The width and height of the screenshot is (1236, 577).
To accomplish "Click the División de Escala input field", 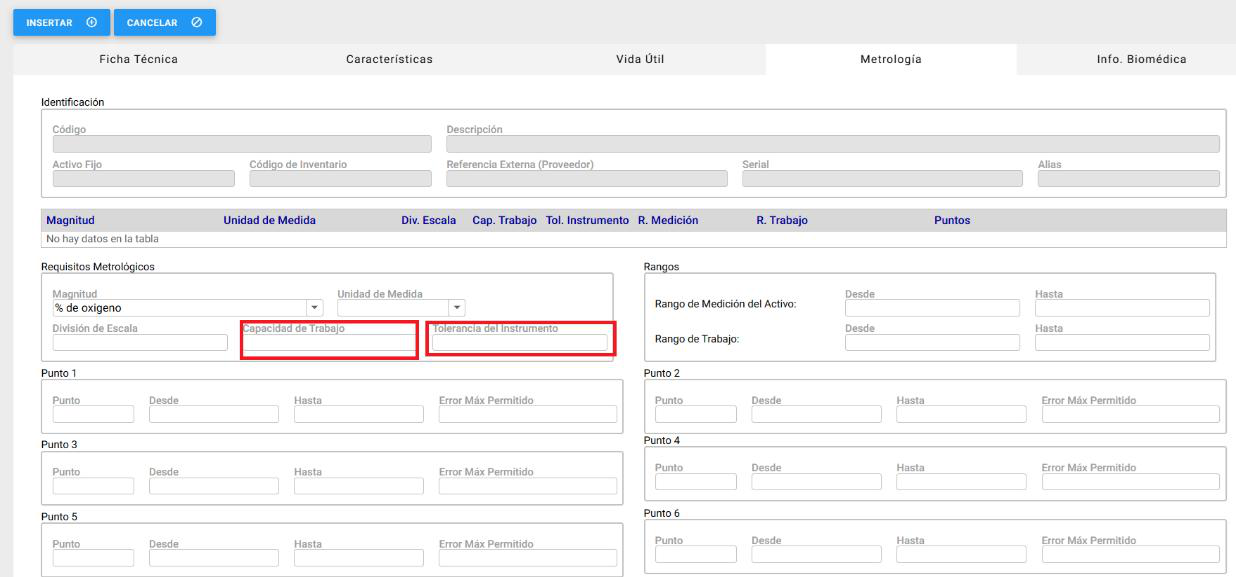I will 140,343.
